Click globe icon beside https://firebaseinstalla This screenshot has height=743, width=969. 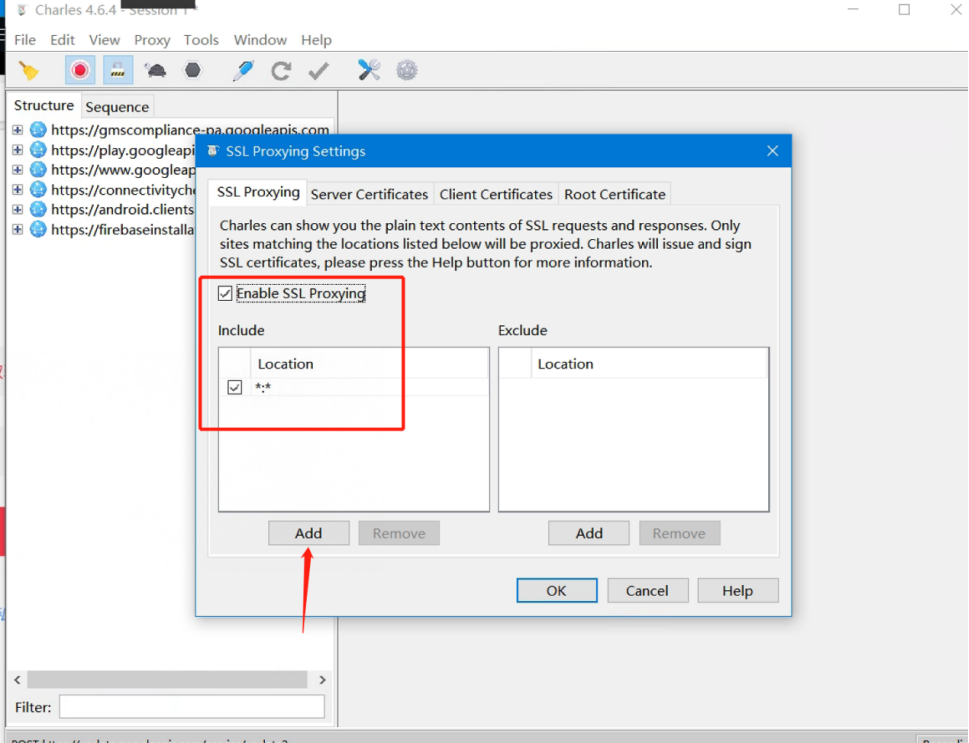(38, 229)
